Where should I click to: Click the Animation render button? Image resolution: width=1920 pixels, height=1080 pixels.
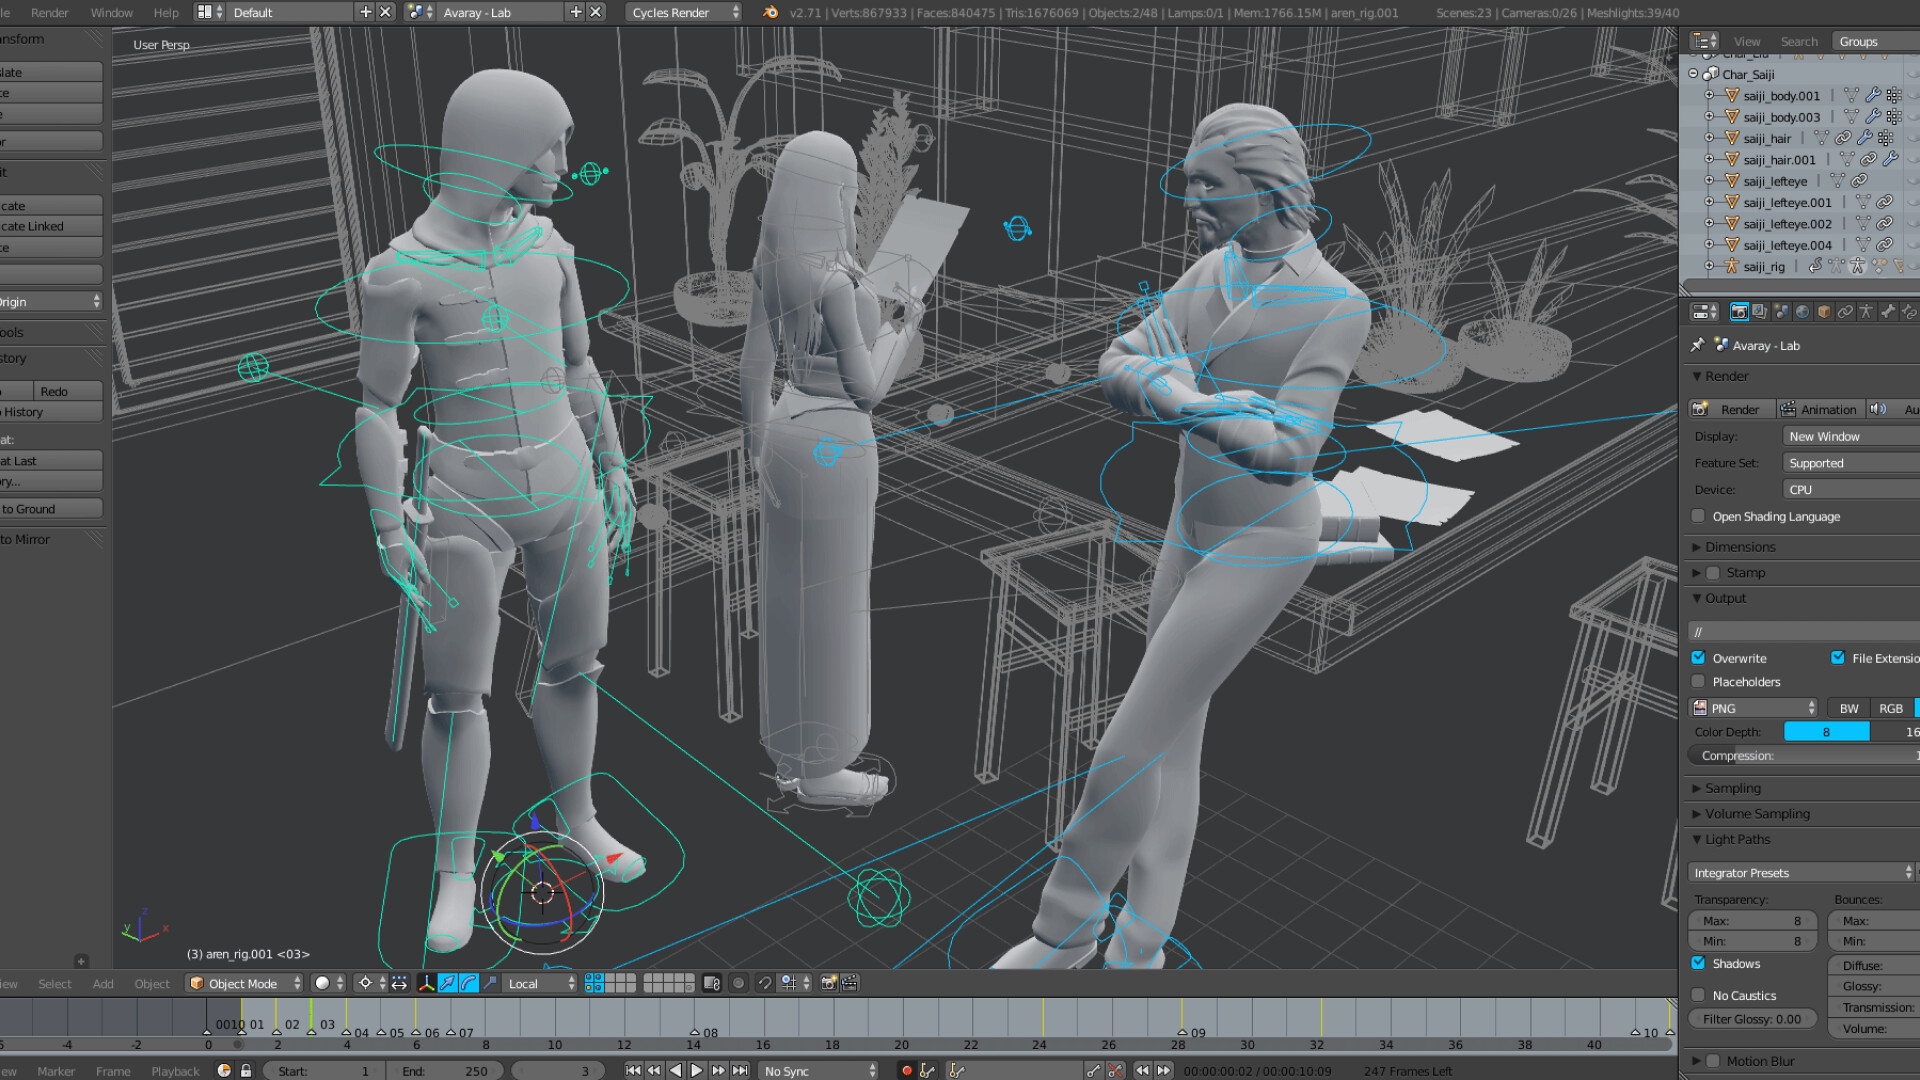(x=1820, y=408)
